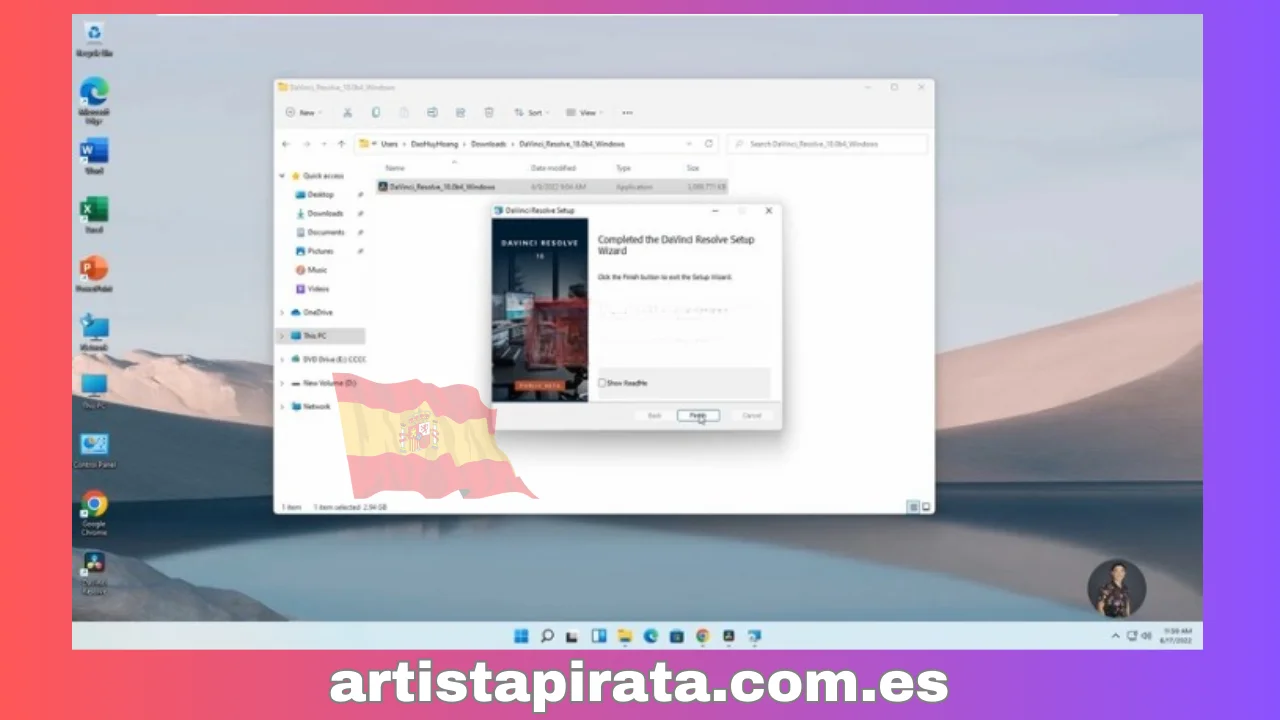The height and width of the screenshot is (720, 1280).
Task: Click the Rename icon in Explorer toolbar
Action: point(432,113)
